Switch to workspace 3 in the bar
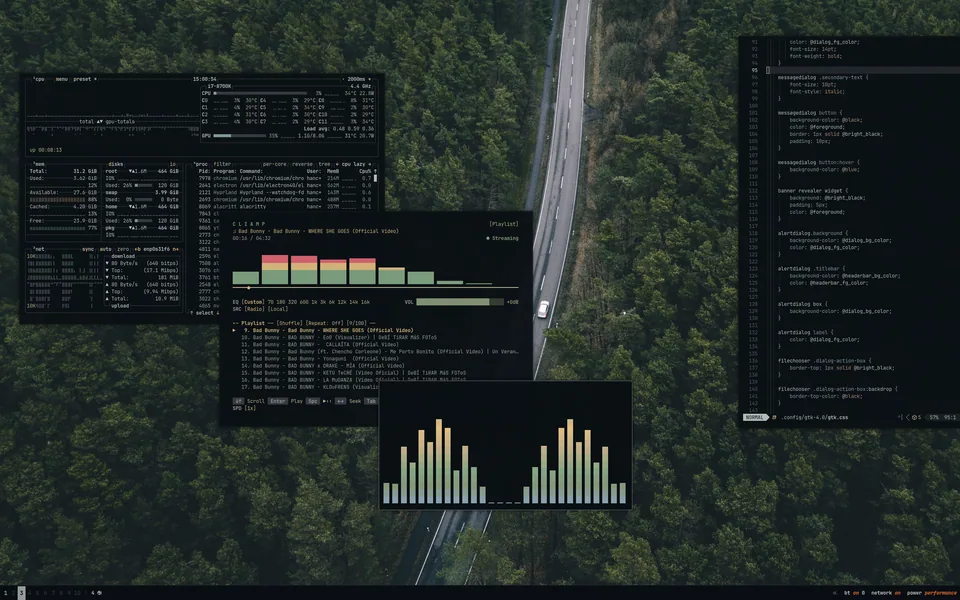 21,593
